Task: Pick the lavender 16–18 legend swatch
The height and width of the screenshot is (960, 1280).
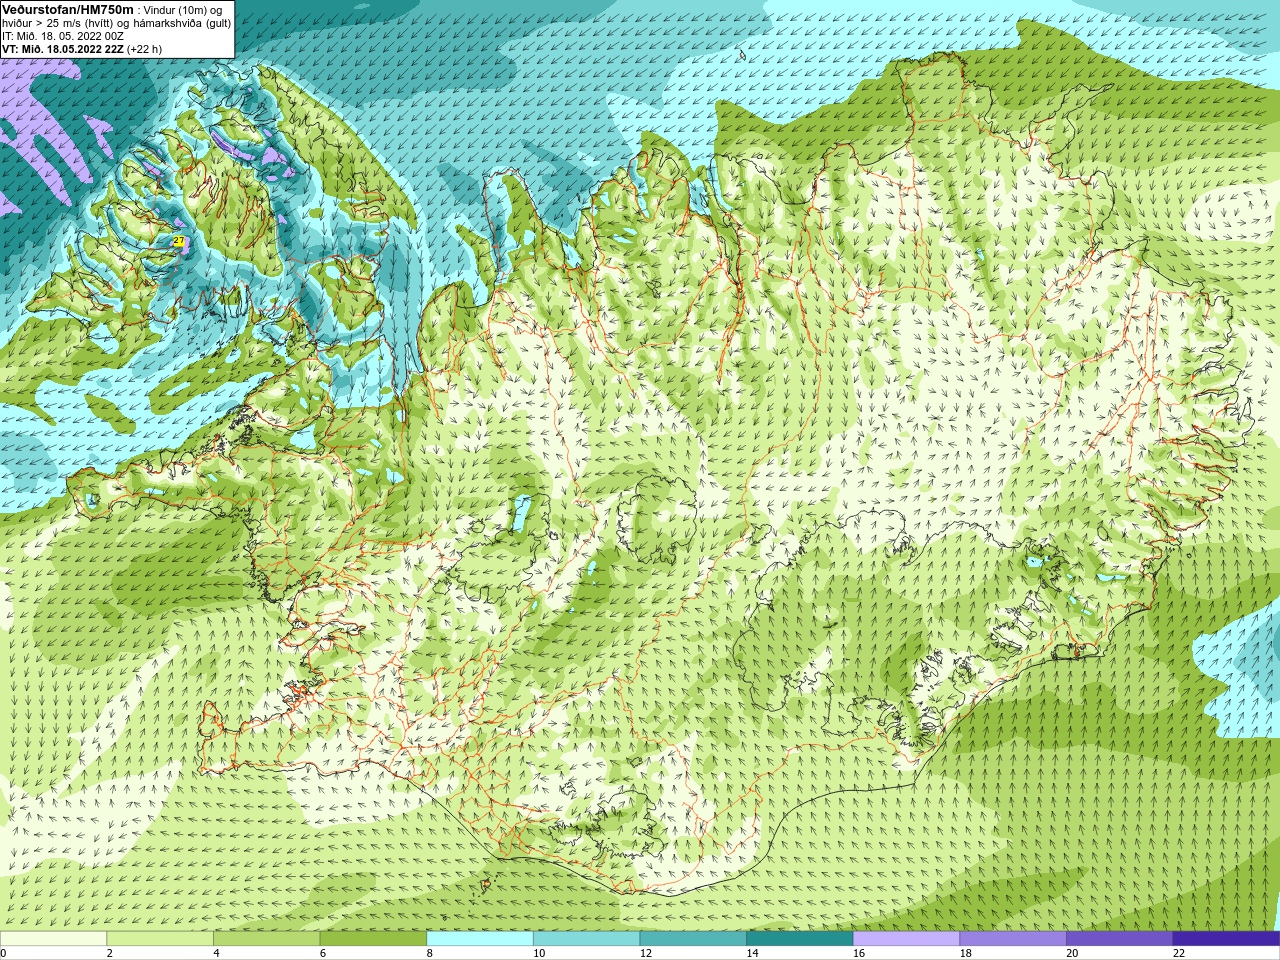Action: [x=906, y=939]
